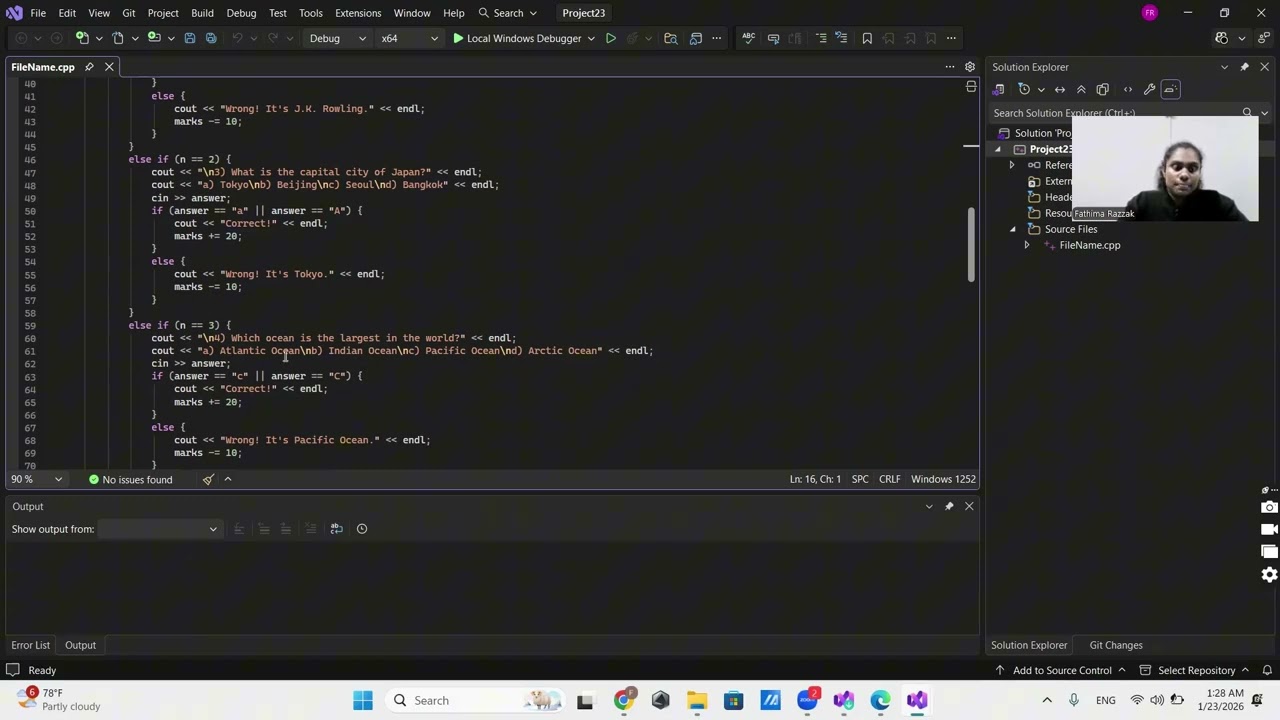Switch to Git Changes tab
Screen dimensions: 1280x720
click(x=1116, y=645)
